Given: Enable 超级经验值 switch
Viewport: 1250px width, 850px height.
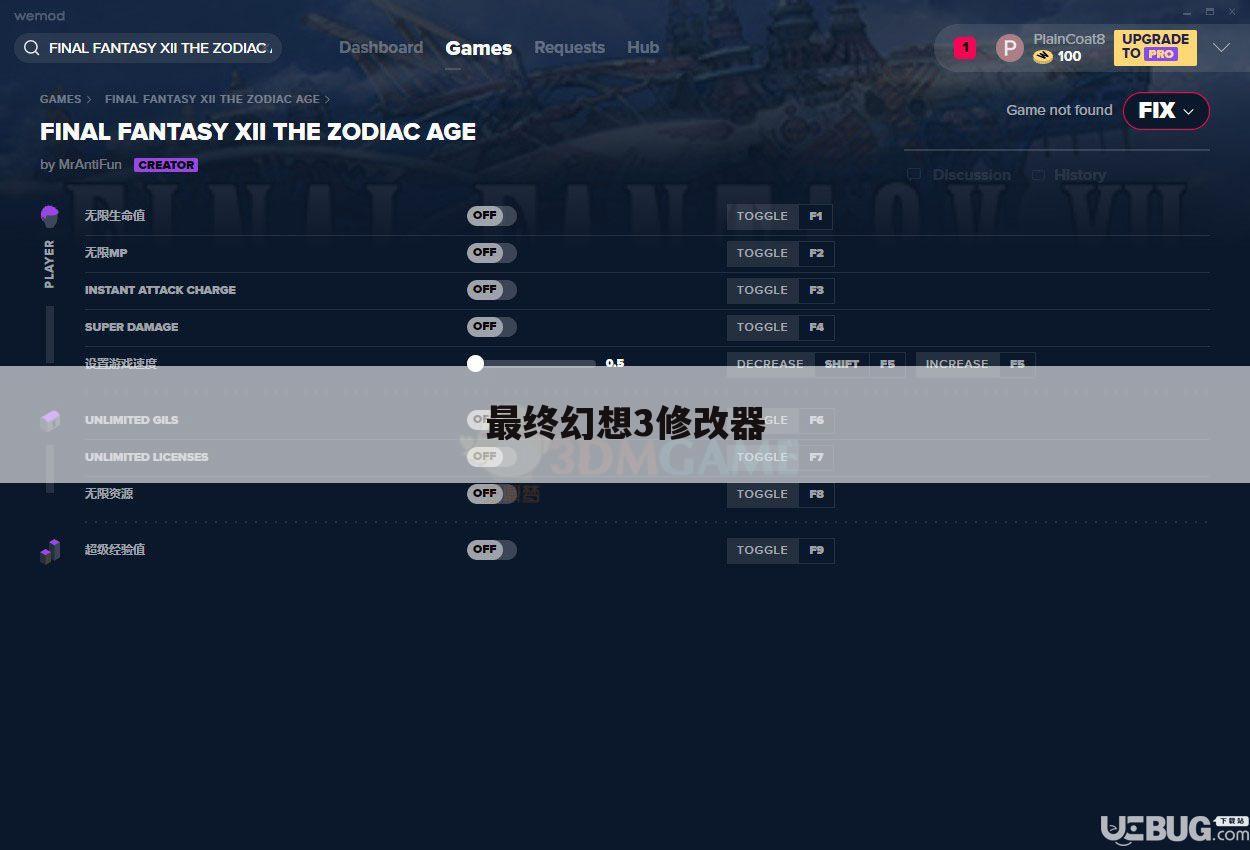Looking at the screenshot, I should coord(491,550).
